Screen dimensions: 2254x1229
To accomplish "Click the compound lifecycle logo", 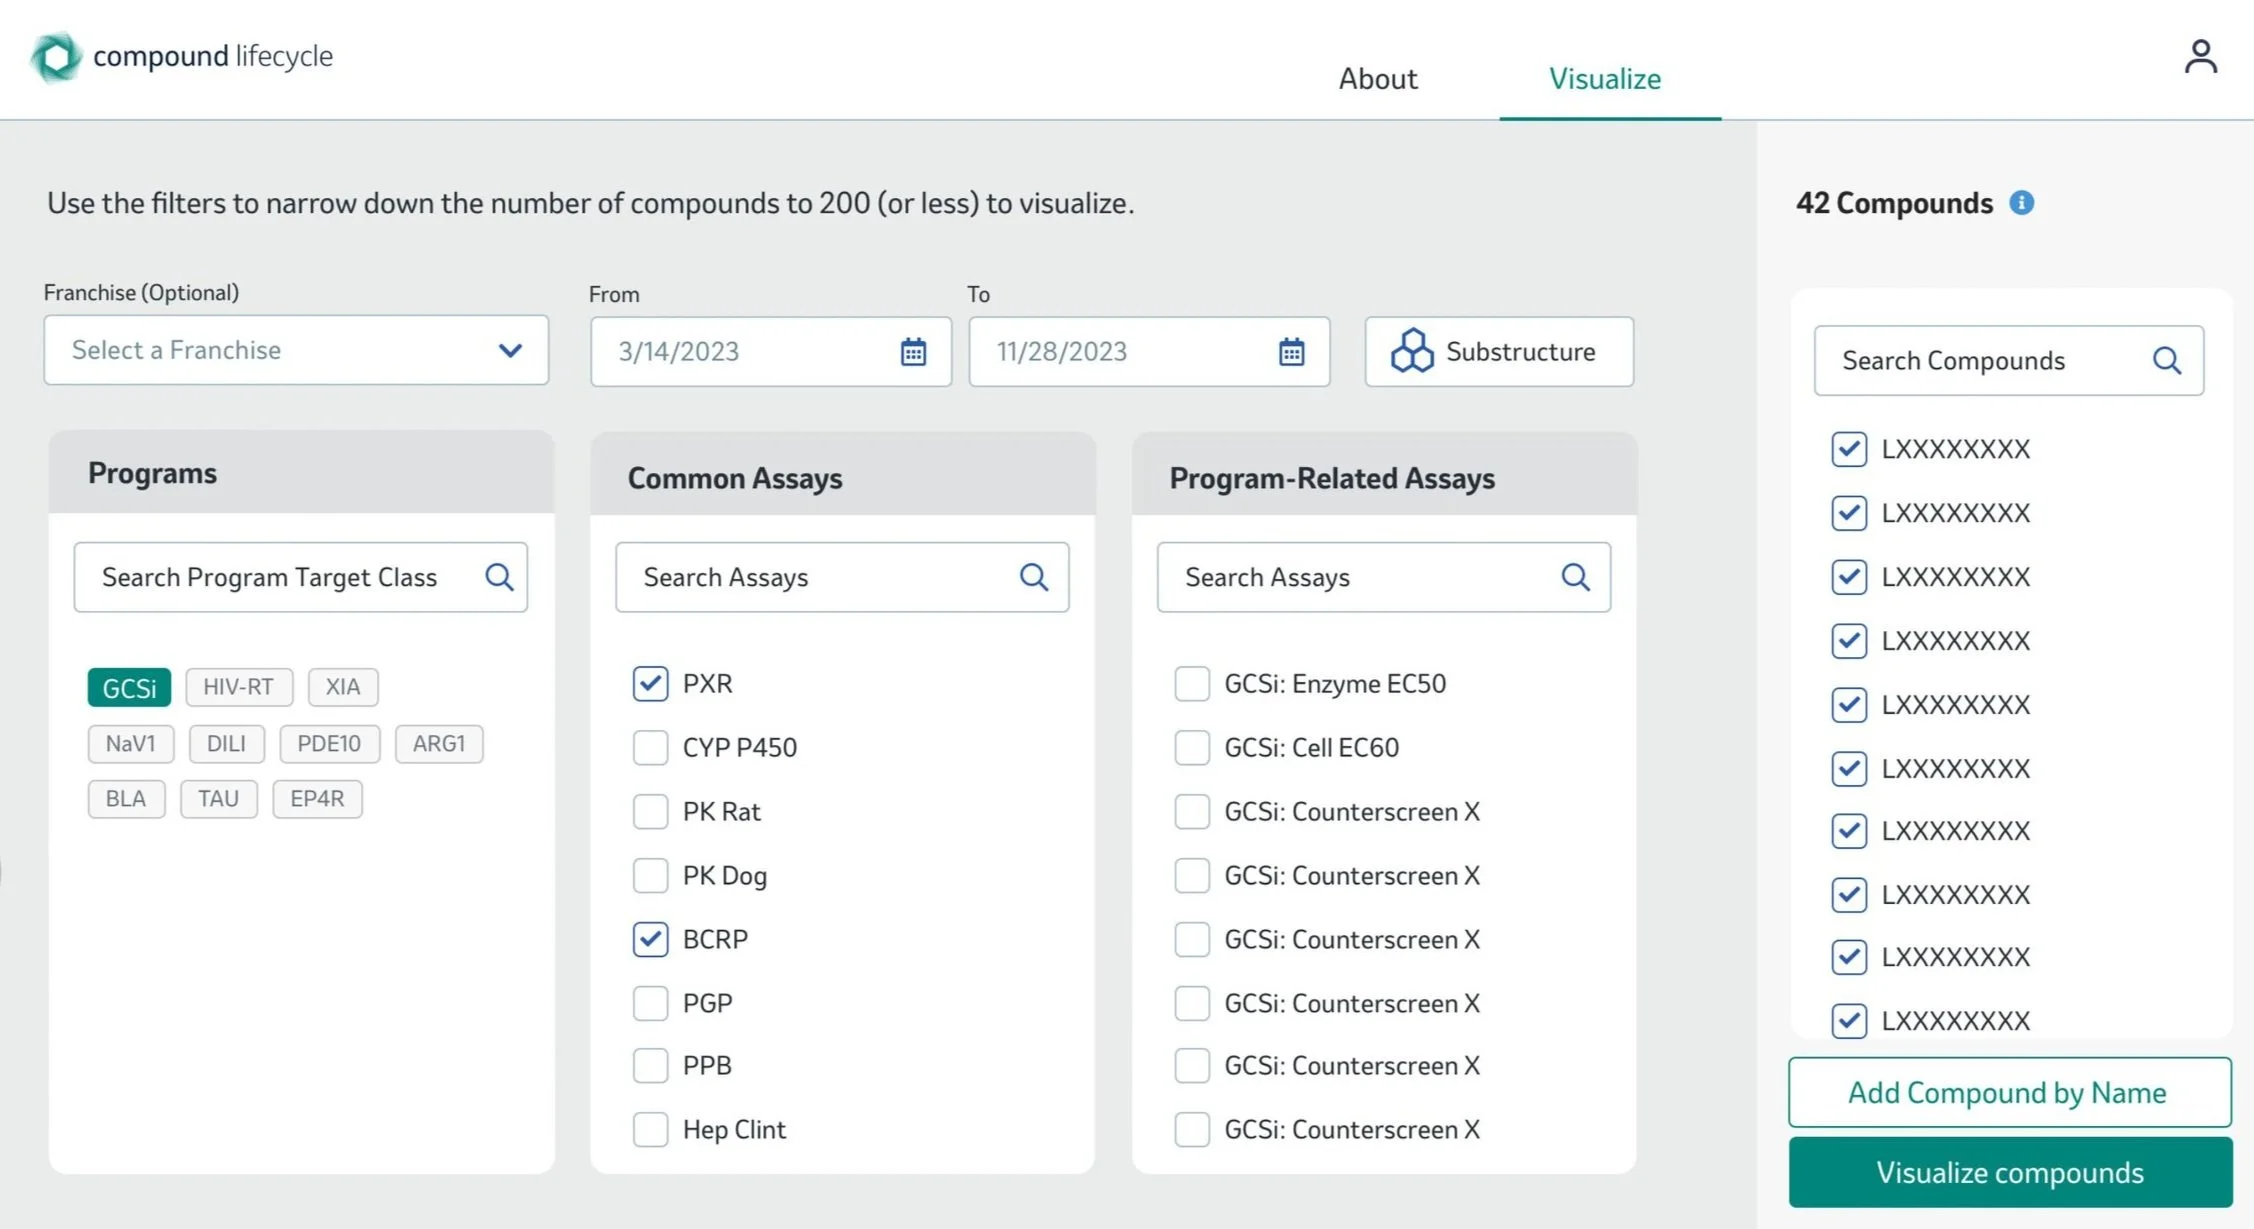I will tap(56, 57).
